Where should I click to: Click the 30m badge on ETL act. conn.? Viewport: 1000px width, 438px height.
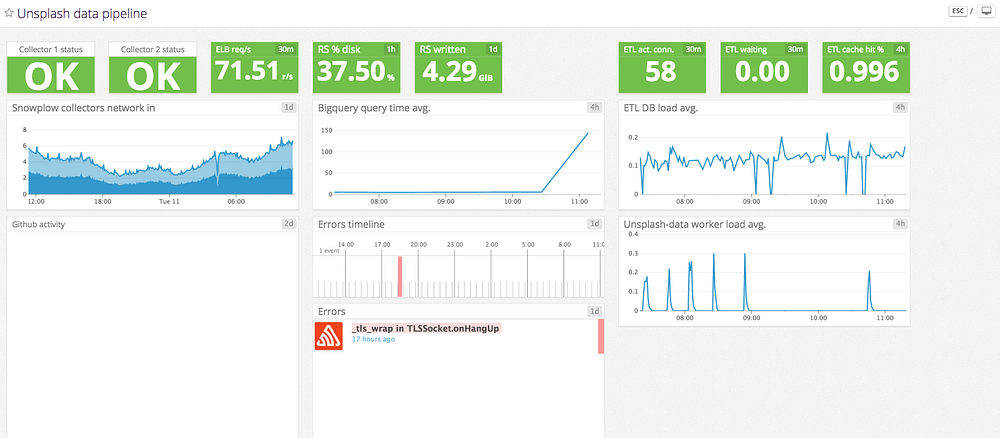tap(693, 49)
